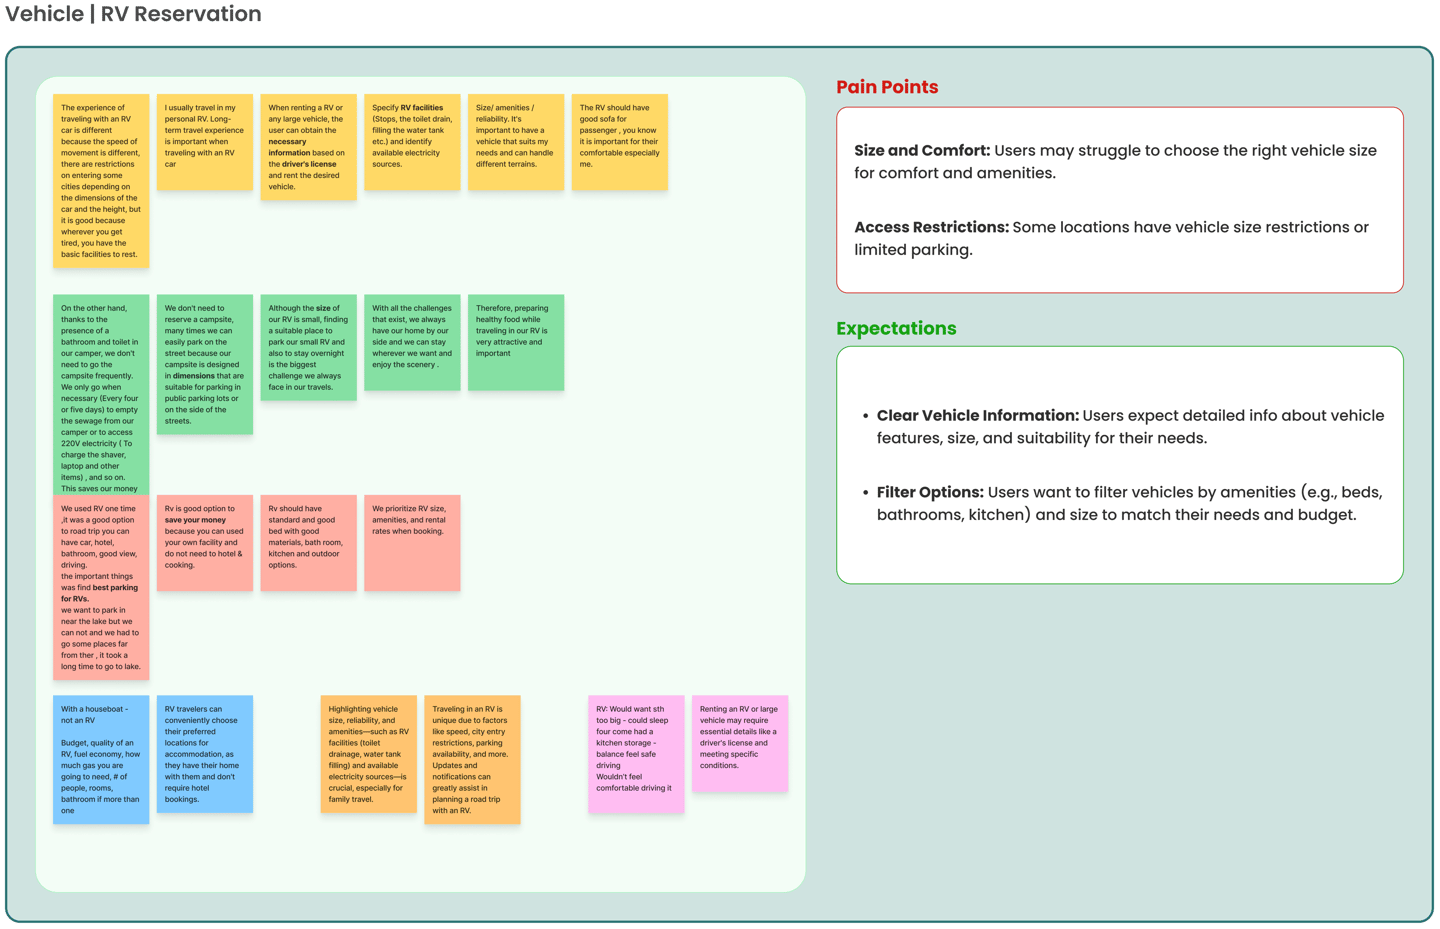Select the "Access Restrictions" pain point text
Image resolution: width=1440 pixels, height=929 pixels.
pos(1111,238)
